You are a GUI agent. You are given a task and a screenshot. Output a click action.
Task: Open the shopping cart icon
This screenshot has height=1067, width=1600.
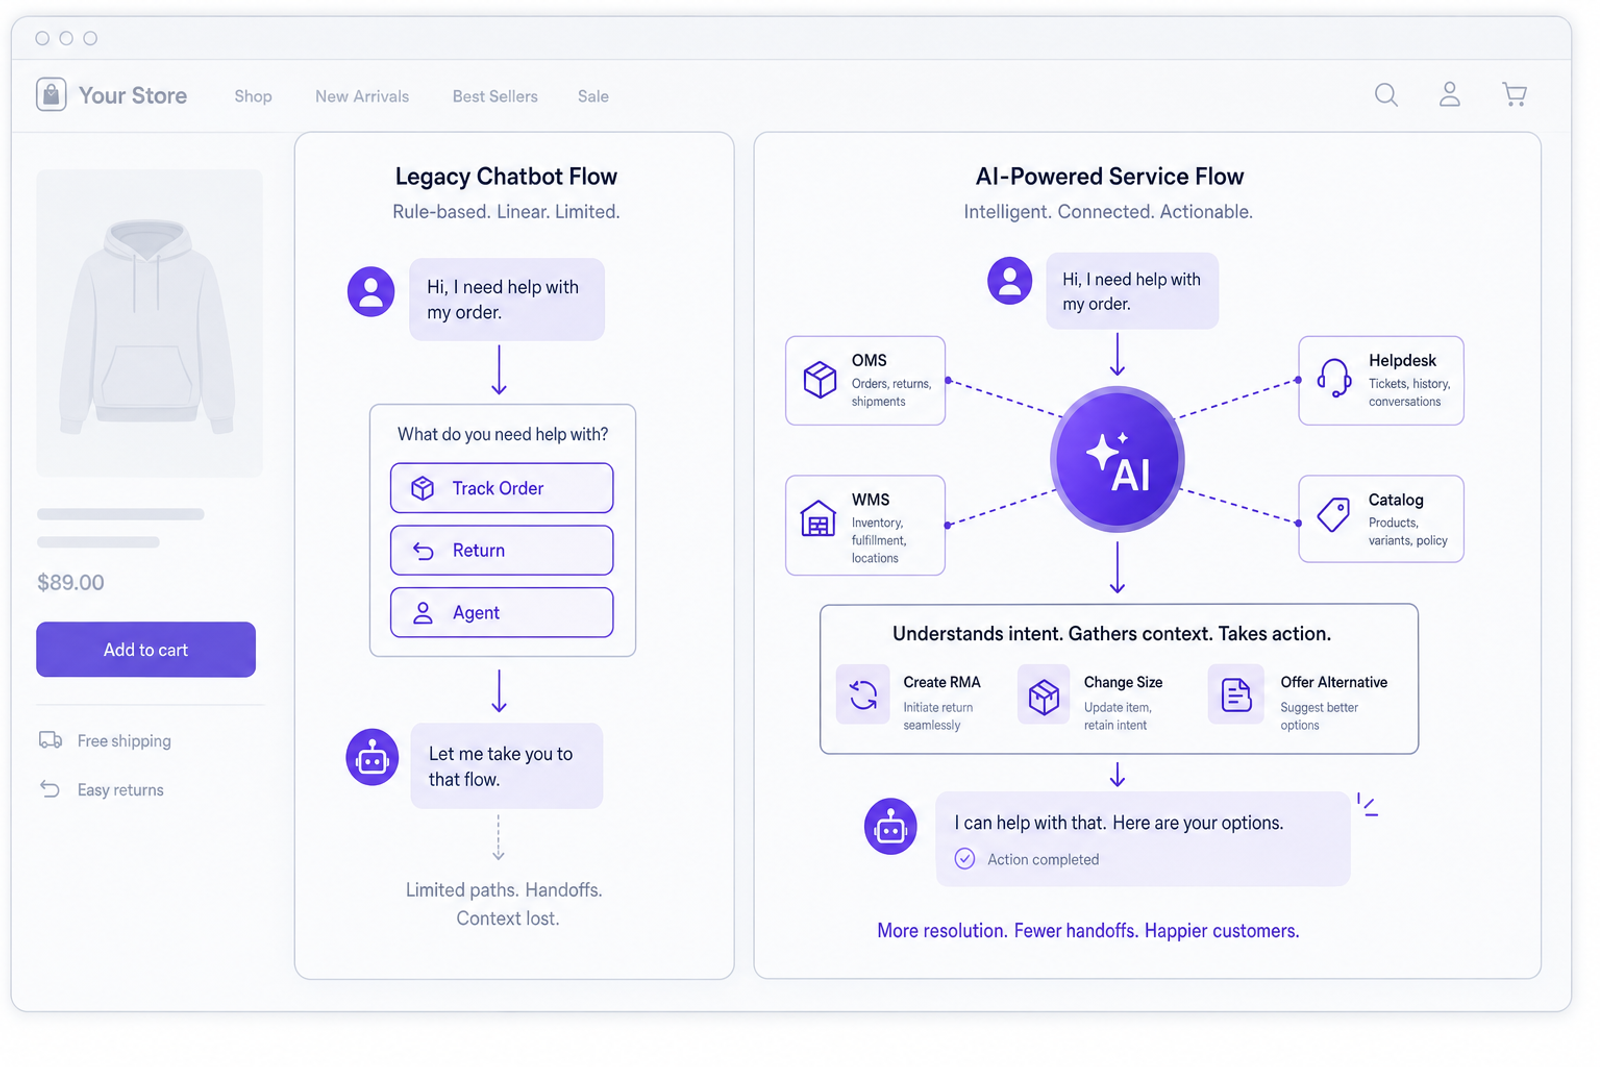click(x=1514, y=95)
